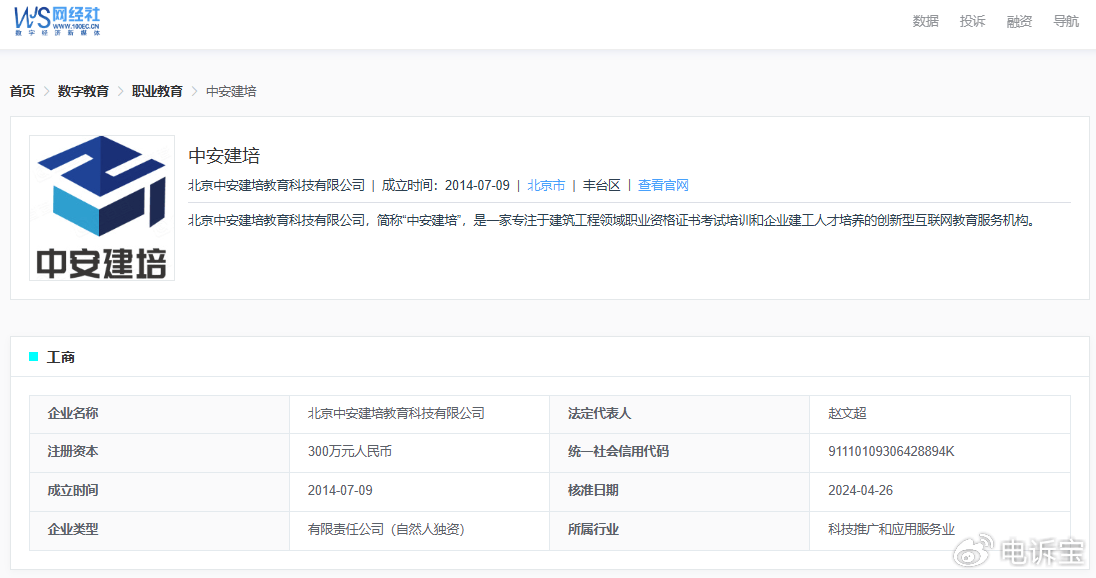The height and width of the screenshot is (578, 1096).
Task: Open the 查看官网 official site link
Action: (x=663, y=185)
